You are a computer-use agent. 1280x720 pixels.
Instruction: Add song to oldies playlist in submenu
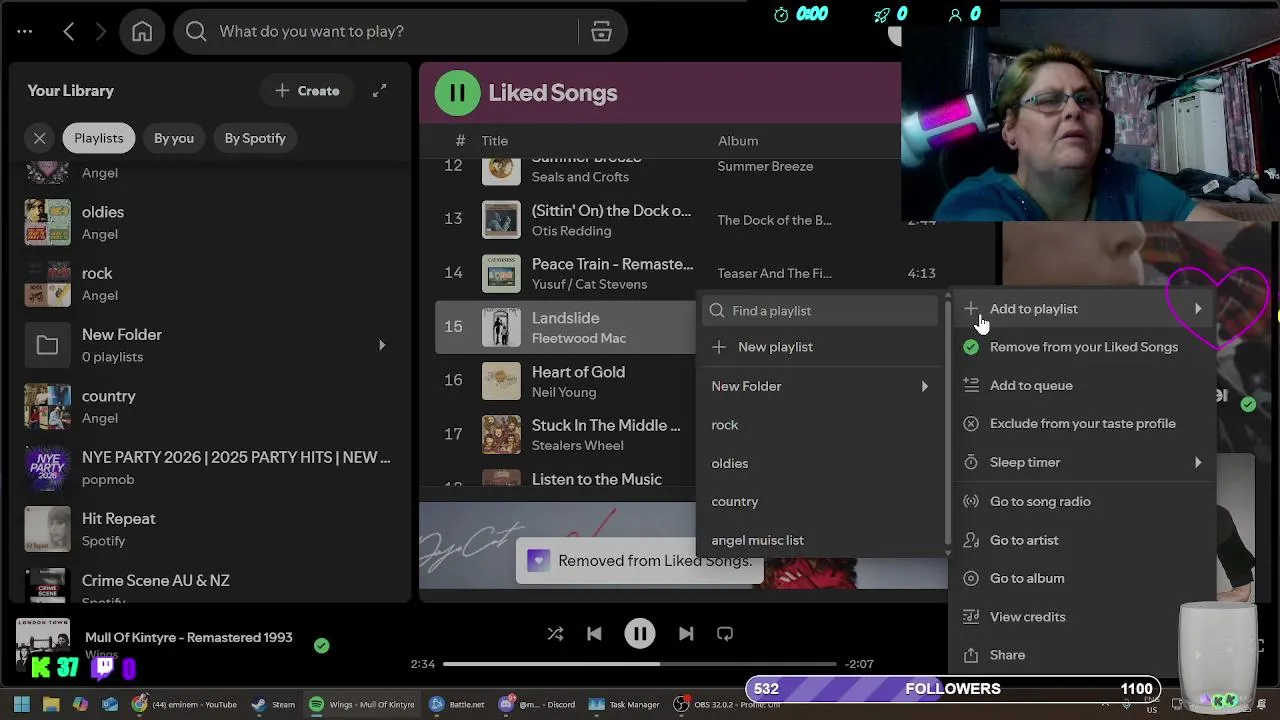point(820,464)
